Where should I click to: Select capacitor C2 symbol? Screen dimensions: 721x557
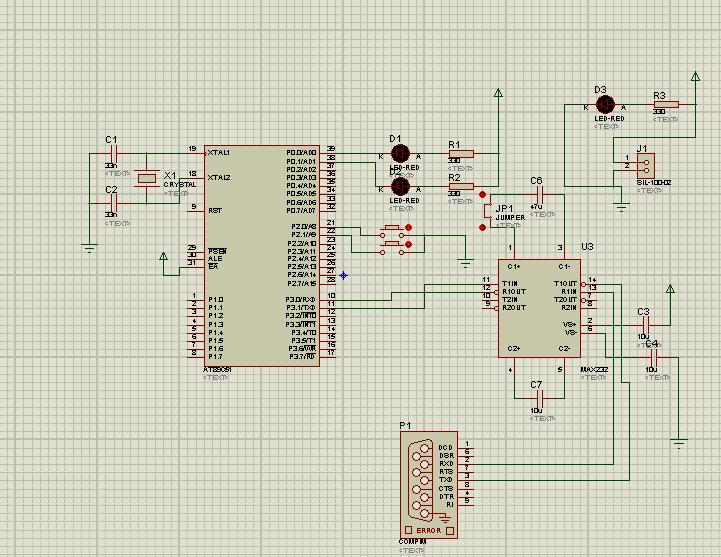point(114,203)
